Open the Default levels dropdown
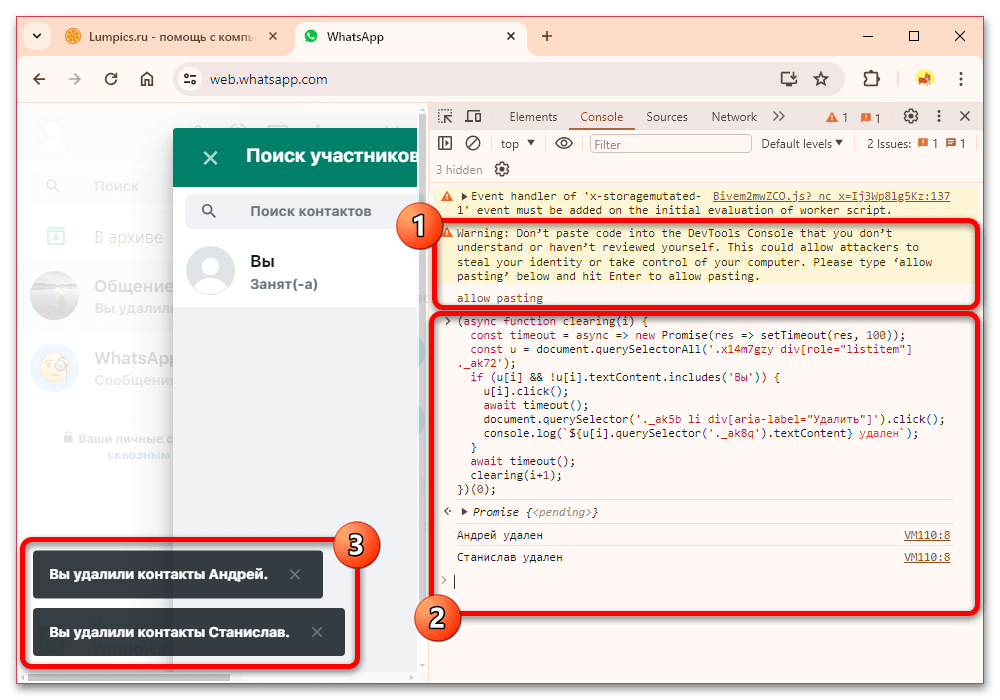 pos(802,144)
